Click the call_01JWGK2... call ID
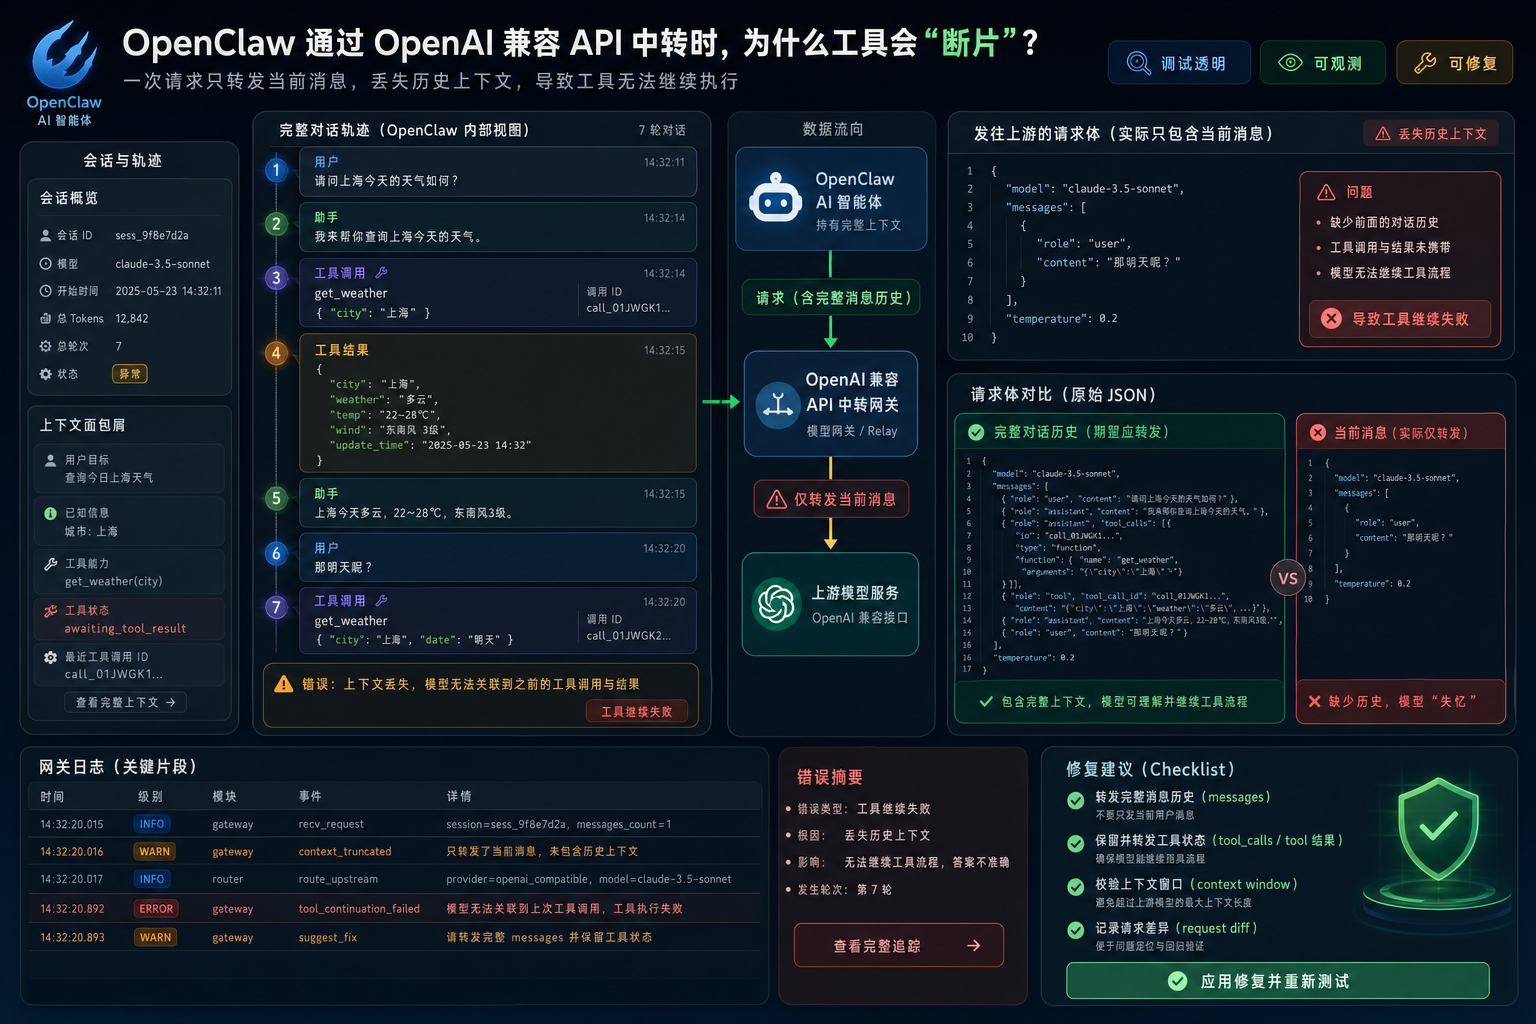Screen dimensions: 1536x1024 tap(628, 636)
